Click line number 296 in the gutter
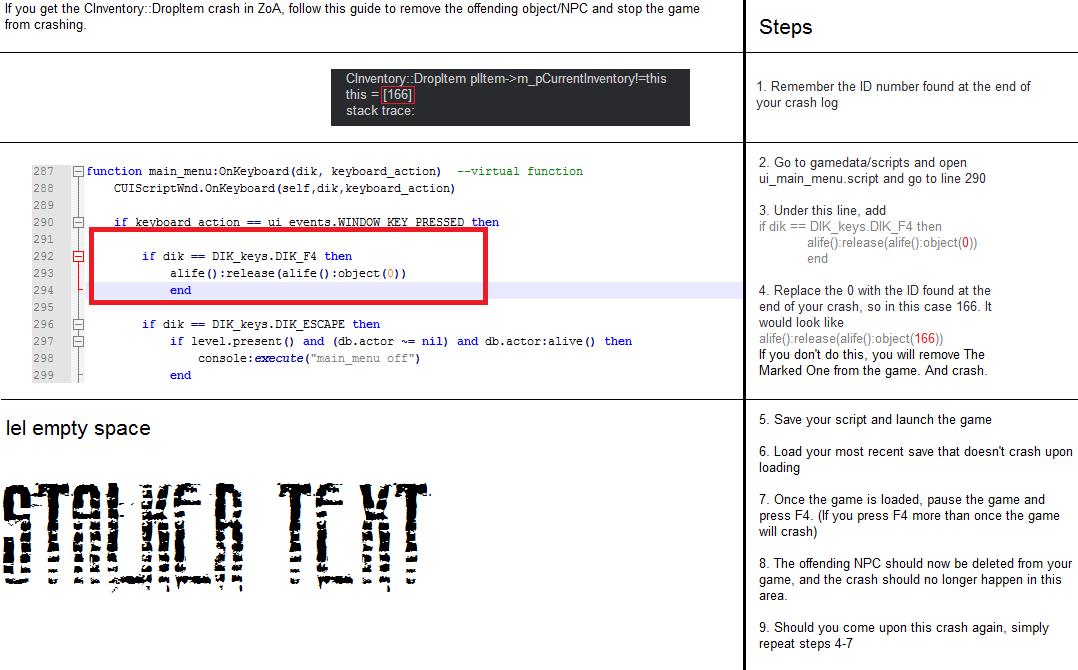The width and height of the screenshot is (1078, 670). click(x=43, y=324)
